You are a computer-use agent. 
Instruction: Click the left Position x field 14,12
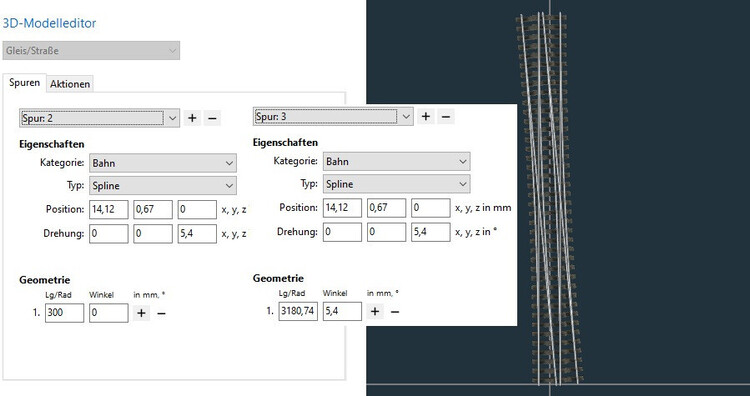pyautogui.click(x=109, y=209)
